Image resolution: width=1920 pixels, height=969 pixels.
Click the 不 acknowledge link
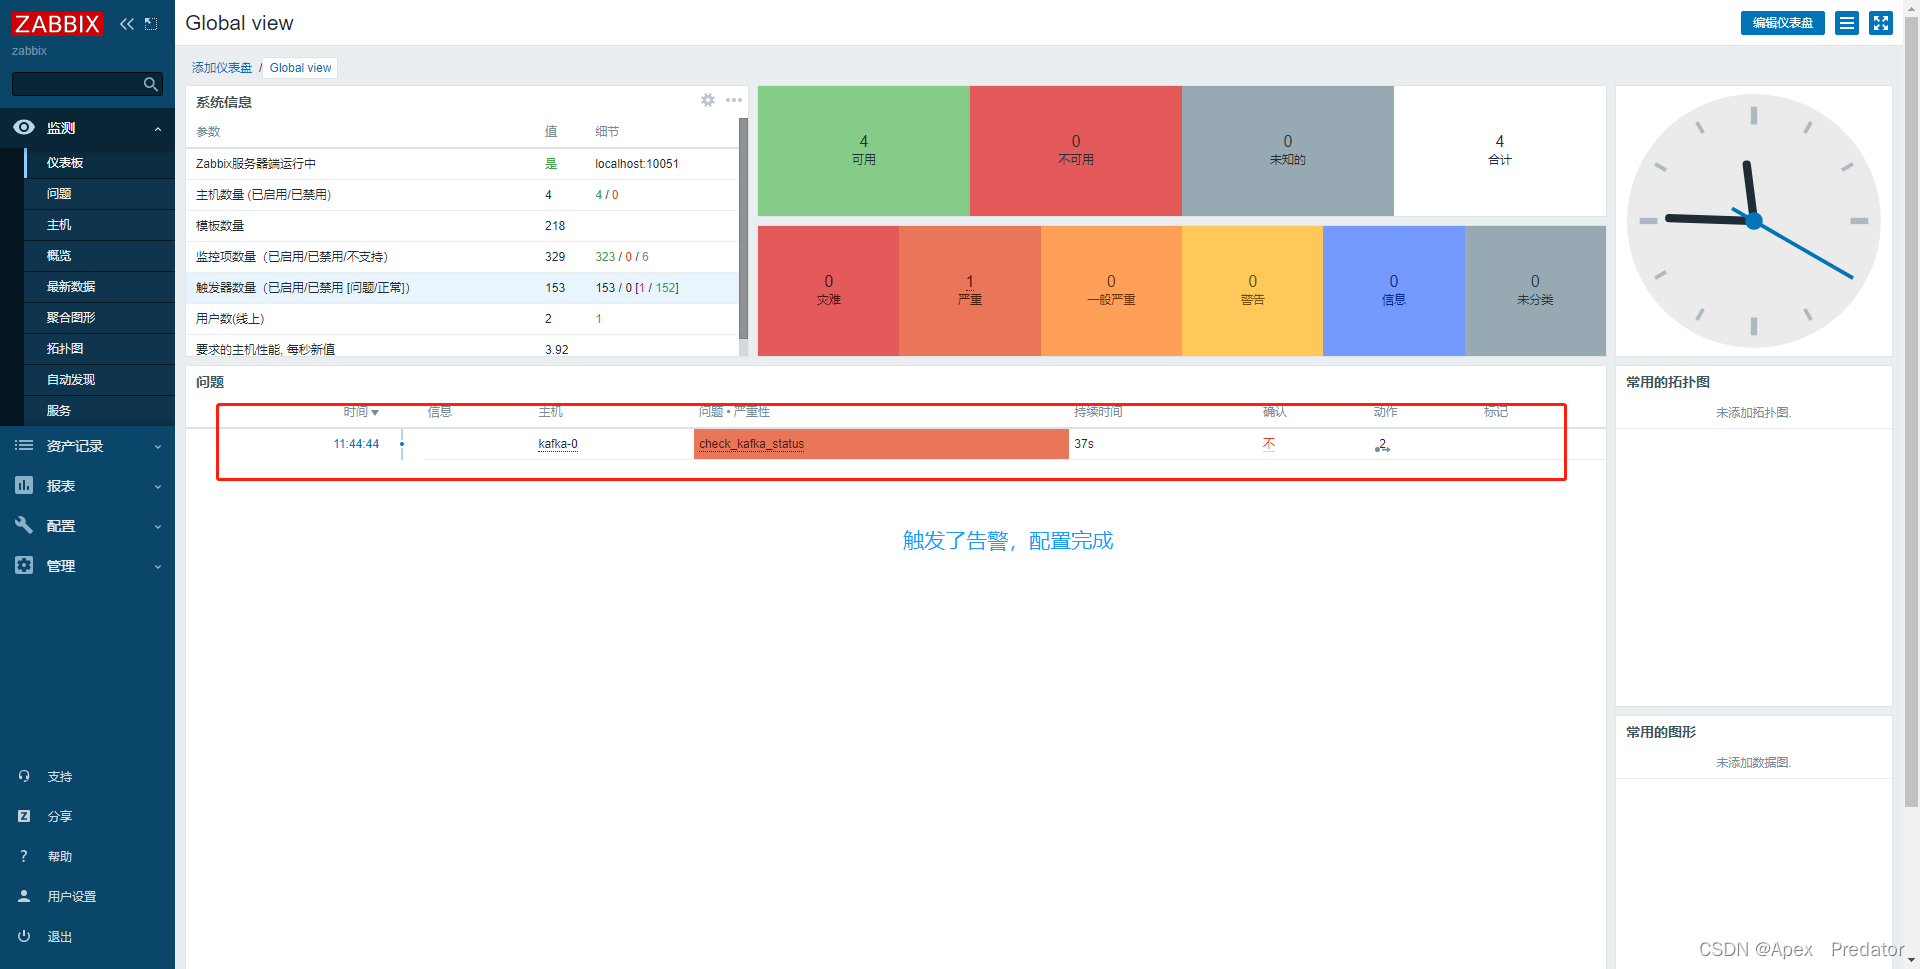(1269, 444)
